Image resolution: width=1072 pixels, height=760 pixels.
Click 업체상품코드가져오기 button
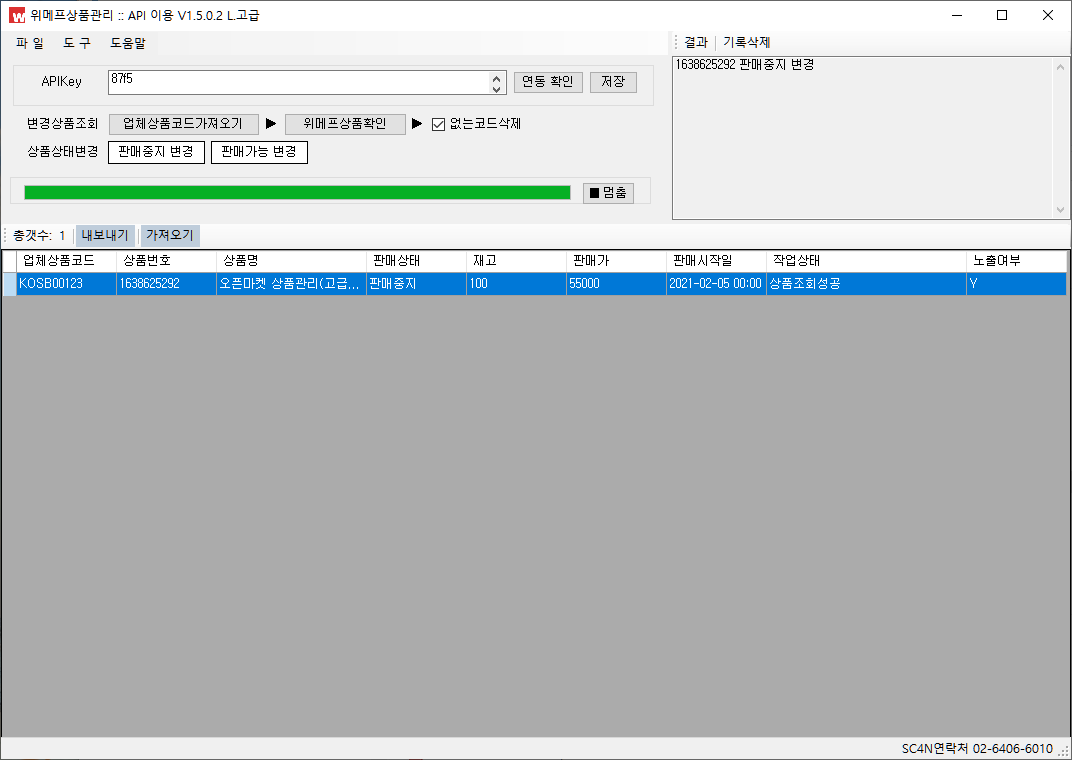pos(183,124)
